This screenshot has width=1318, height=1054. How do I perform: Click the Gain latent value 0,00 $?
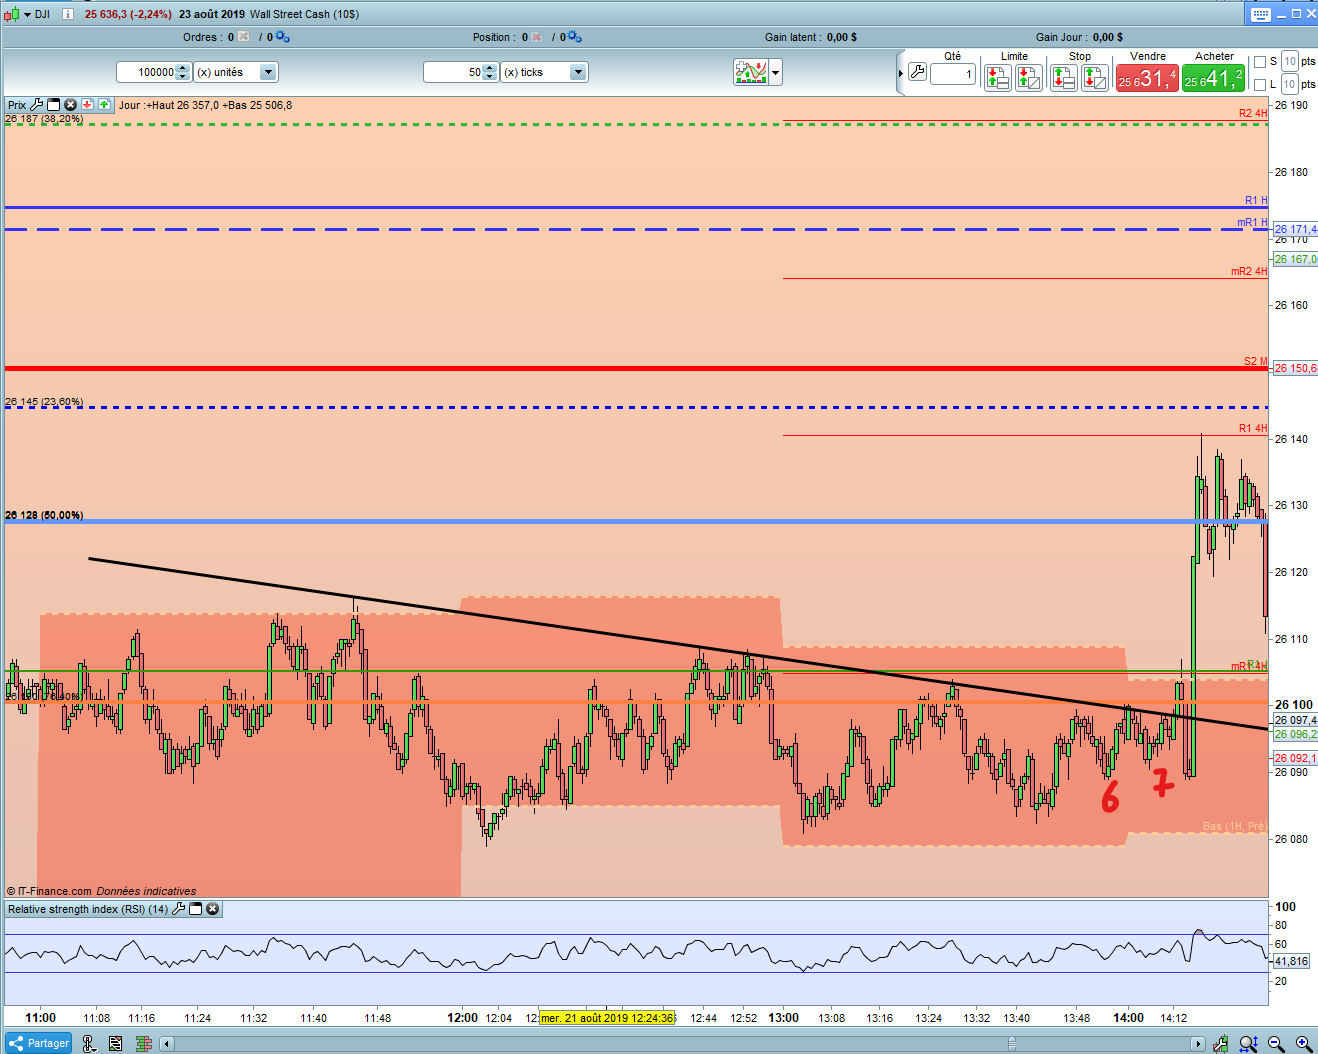point(842,37)
